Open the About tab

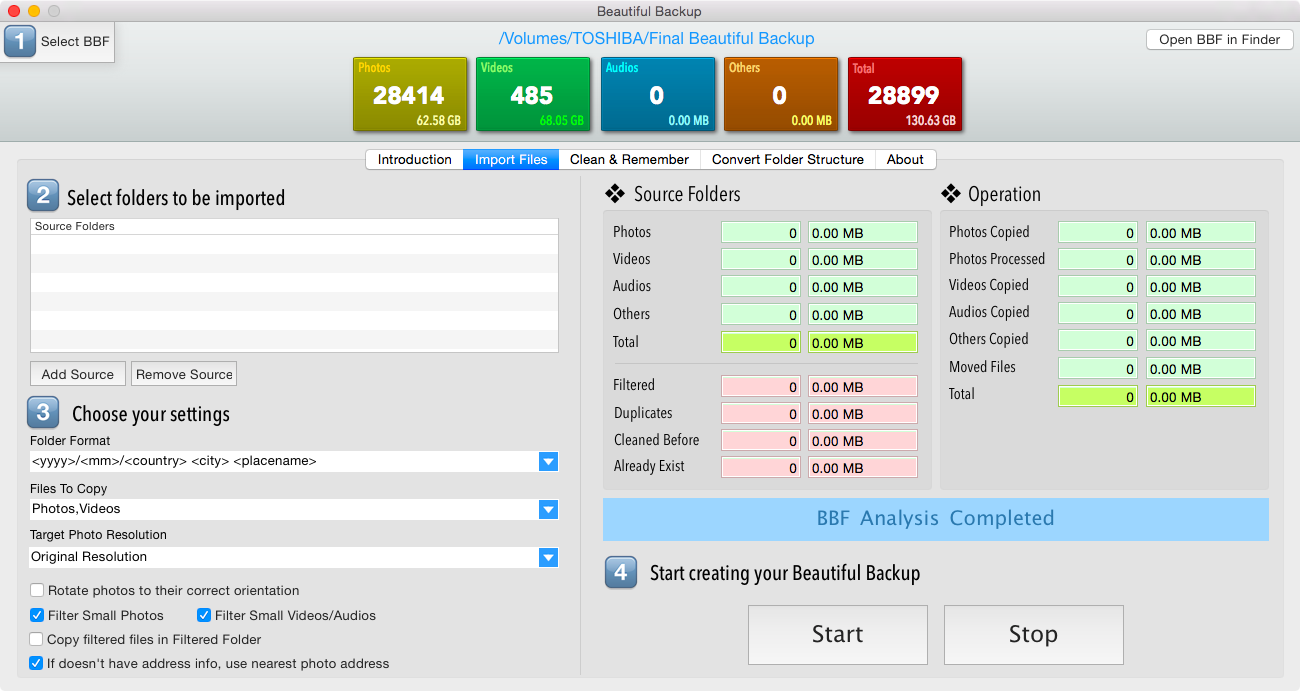click(x=905, y=159)
